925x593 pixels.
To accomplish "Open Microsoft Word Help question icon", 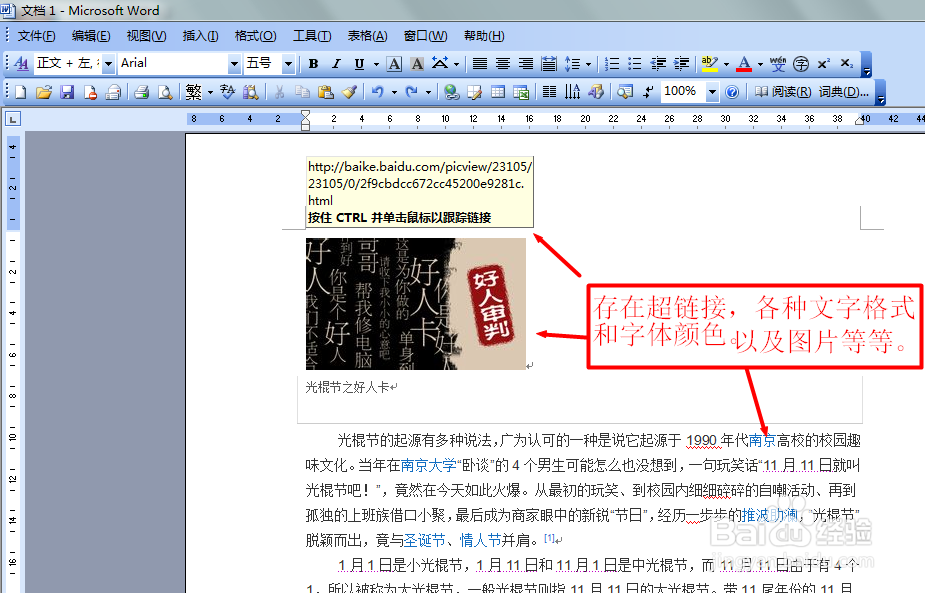I will click(732, 92).
